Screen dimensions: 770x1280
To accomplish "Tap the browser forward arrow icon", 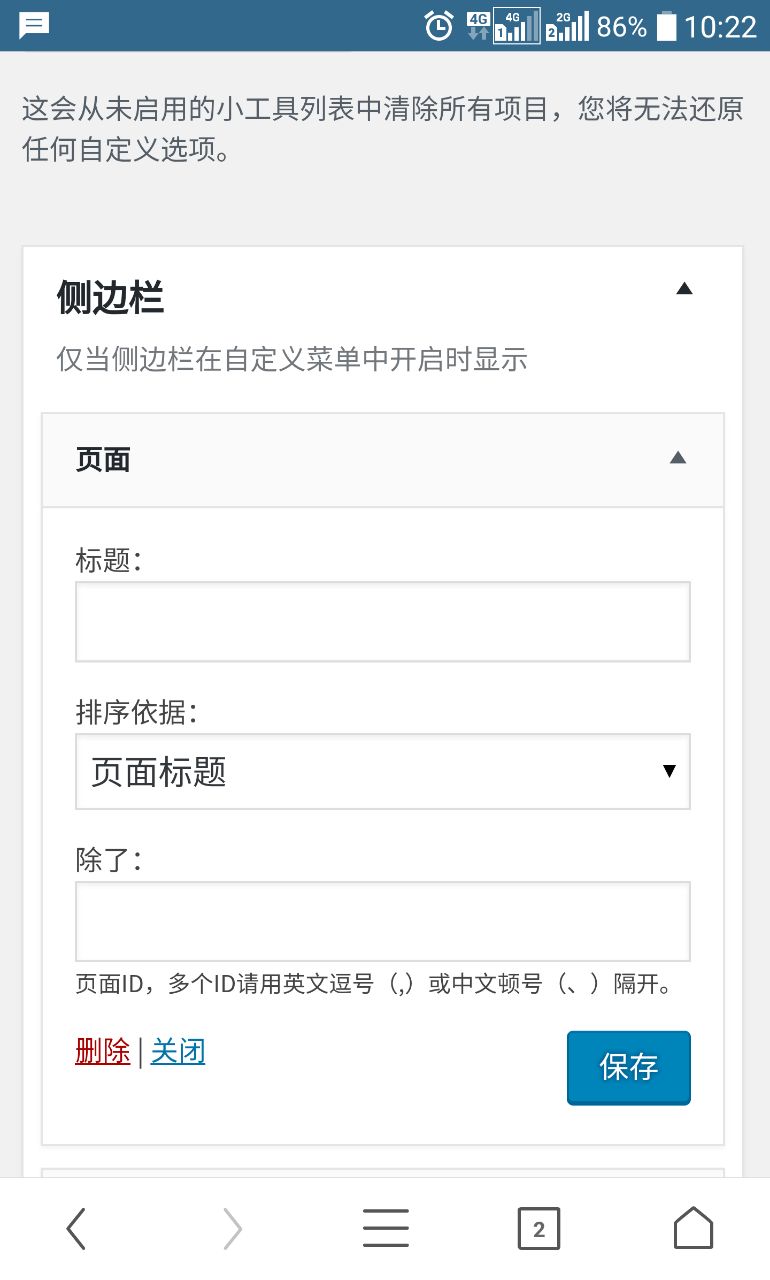I will [232, 1228].
